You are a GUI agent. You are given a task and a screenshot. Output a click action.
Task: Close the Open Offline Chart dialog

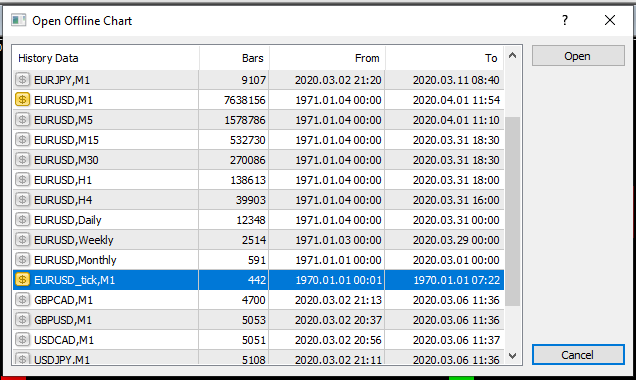coord(610,20)
